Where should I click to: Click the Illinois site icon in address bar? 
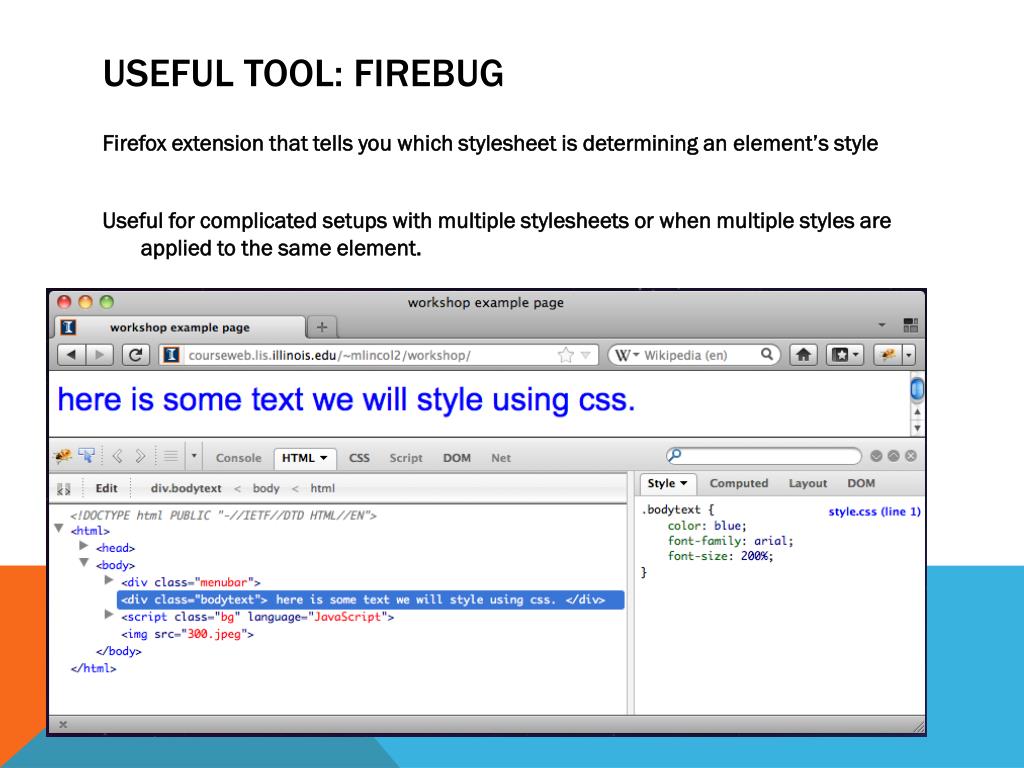click(170, 355)
